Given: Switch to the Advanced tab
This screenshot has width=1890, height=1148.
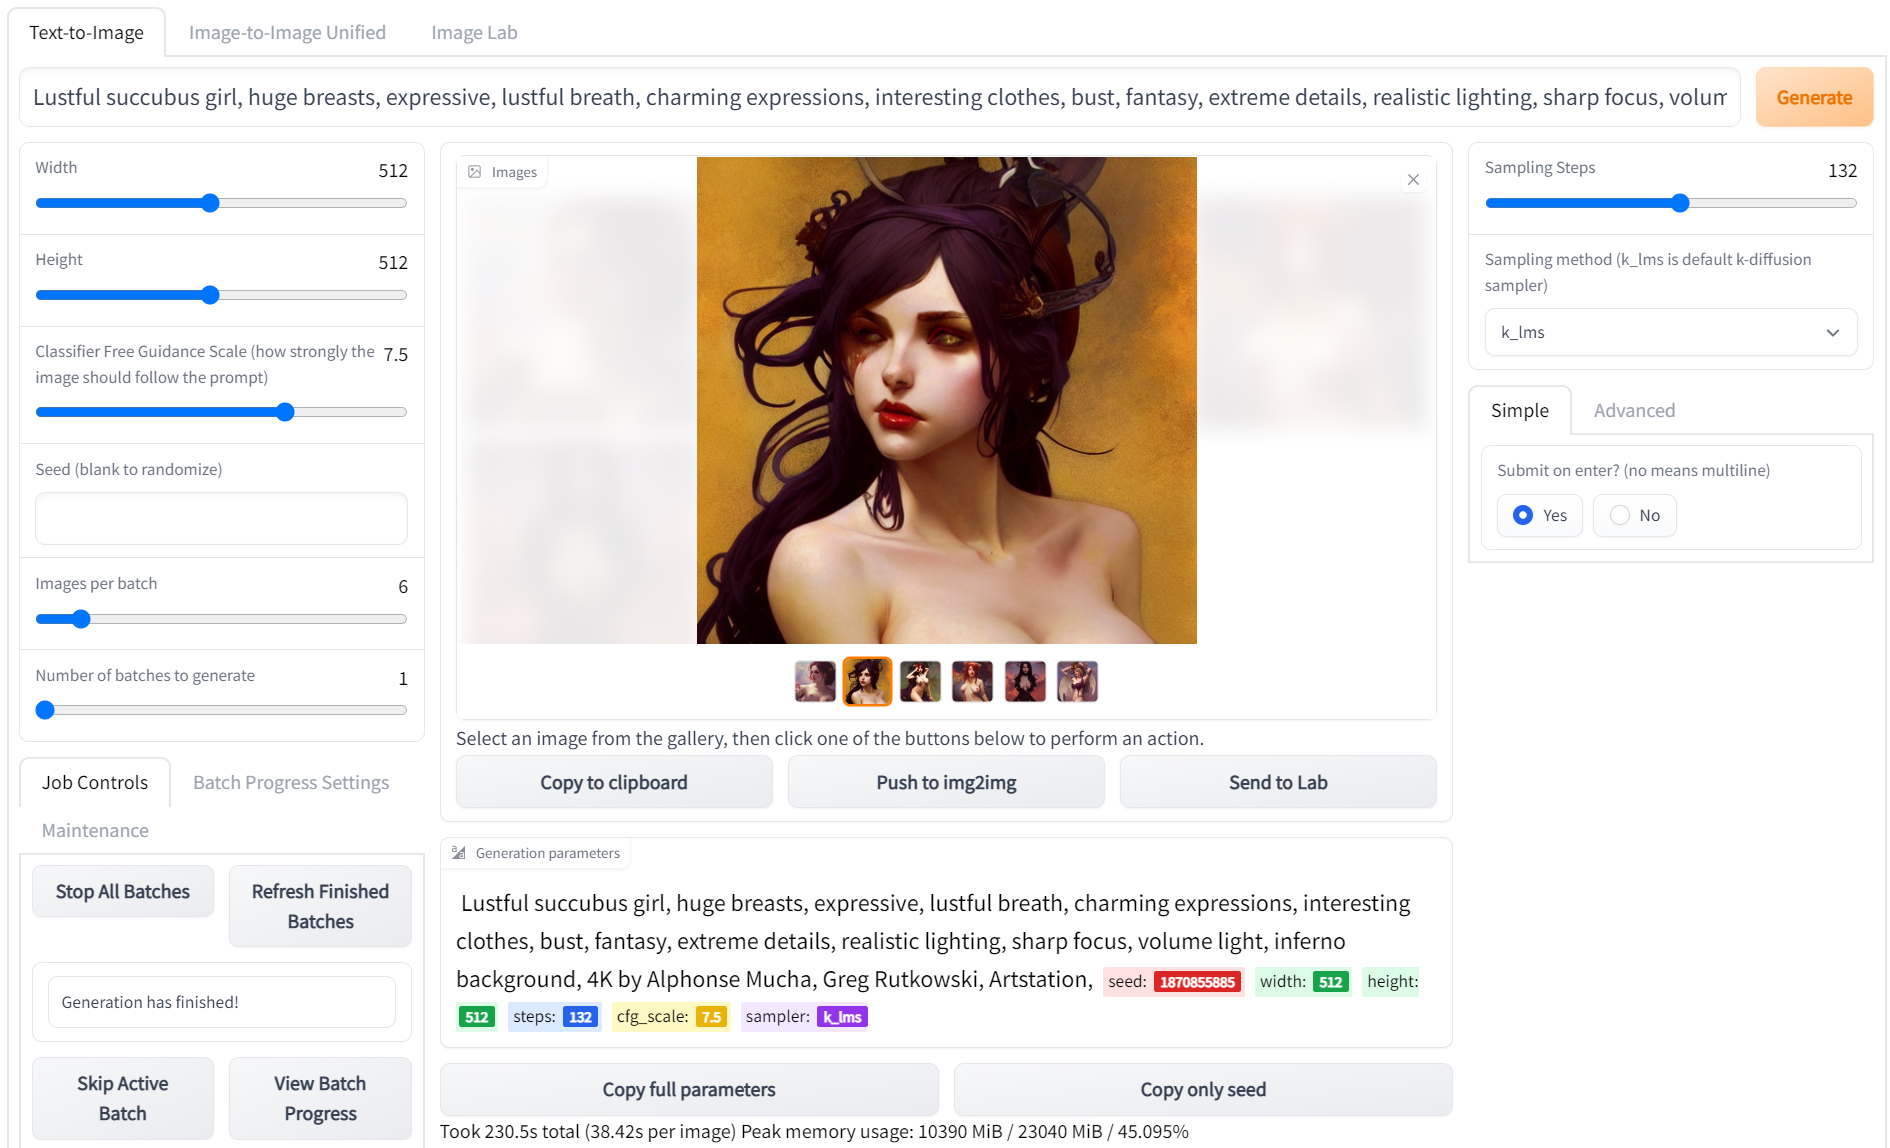Looking at the screenshot, I should pyautogui.click(x=1634, y=410).
